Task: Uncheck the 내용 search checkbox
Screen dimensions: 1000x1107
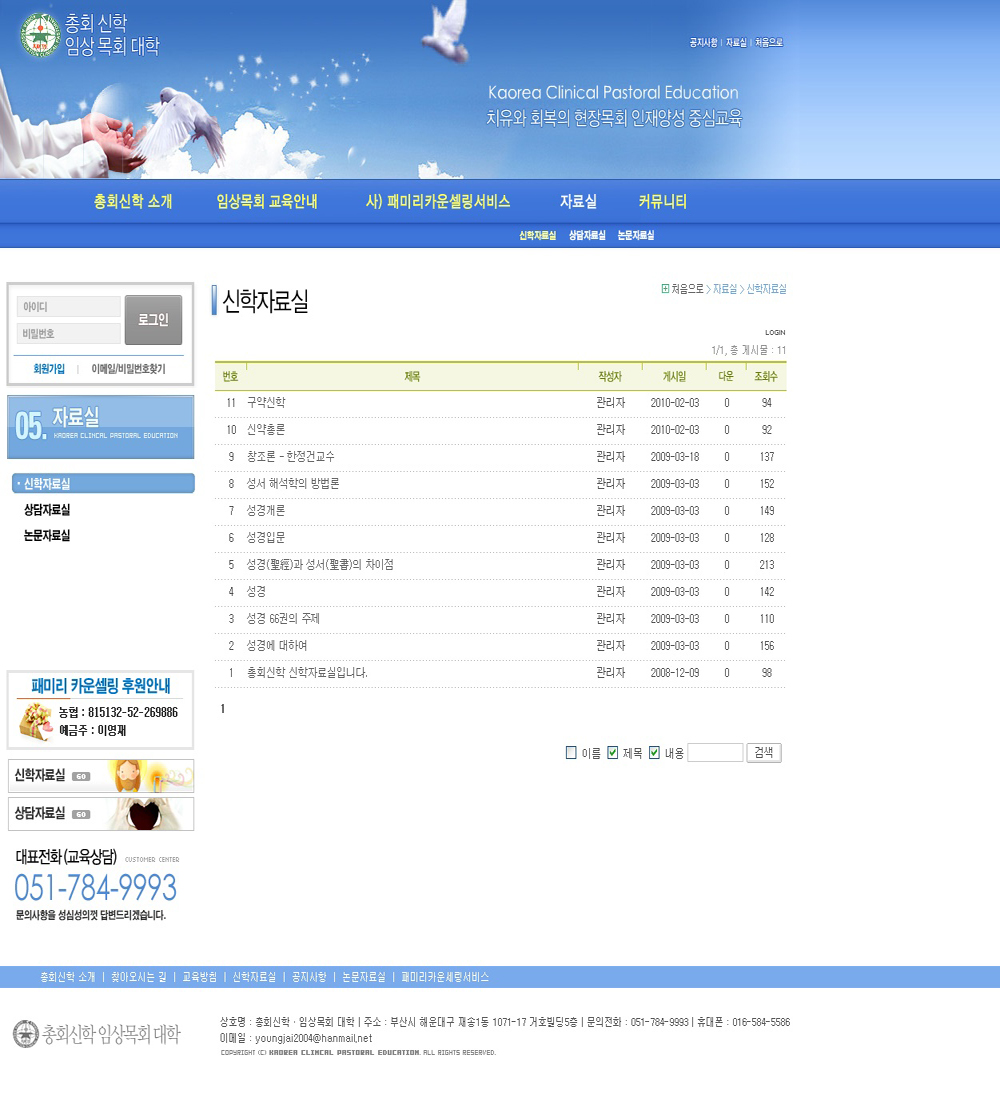Action: (655, 753)
